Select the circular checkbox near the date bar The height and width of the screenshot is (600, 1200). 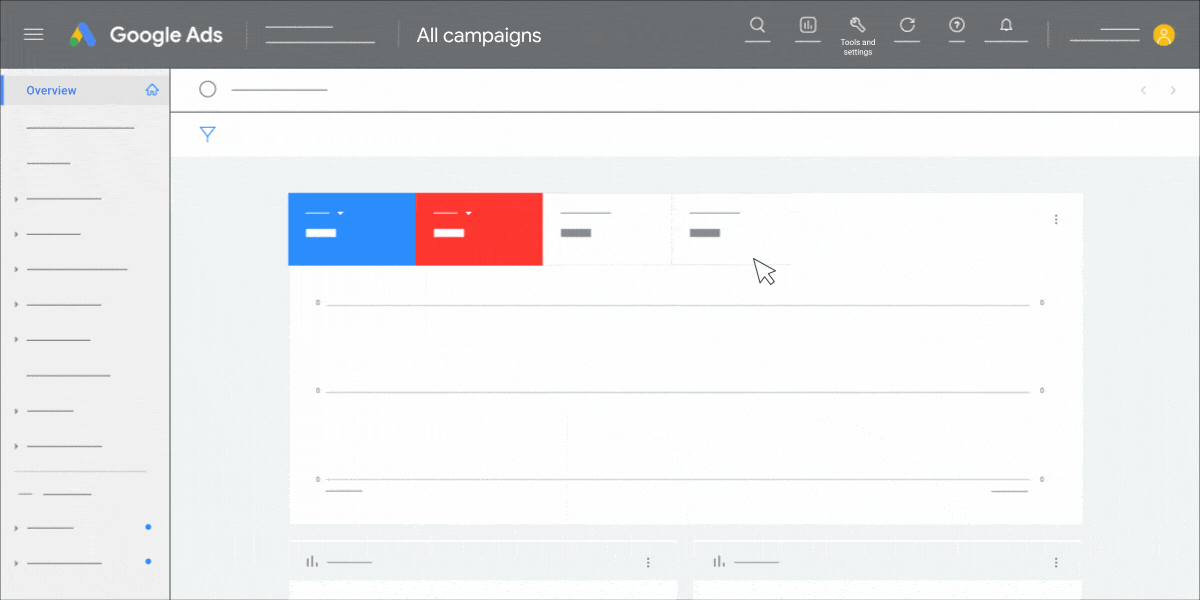coord(207,88)
